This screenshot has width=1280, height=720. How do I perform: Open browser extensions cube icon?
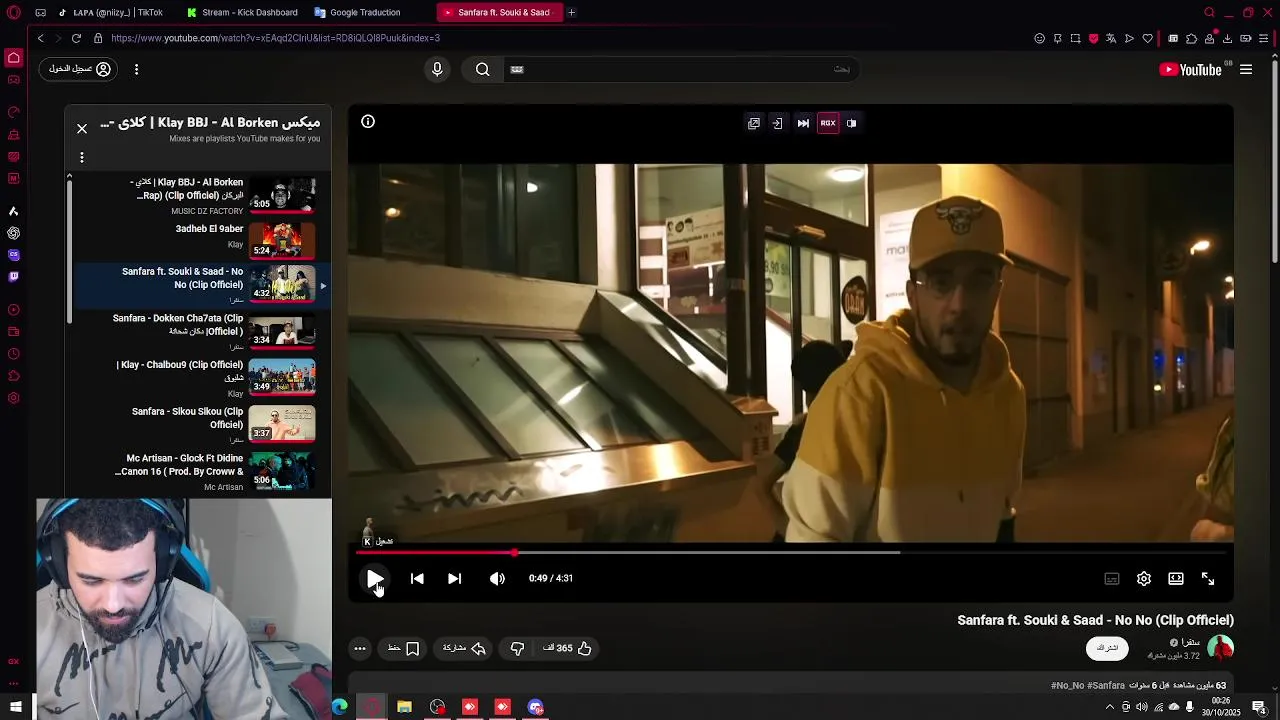[x=1191, y=38]
